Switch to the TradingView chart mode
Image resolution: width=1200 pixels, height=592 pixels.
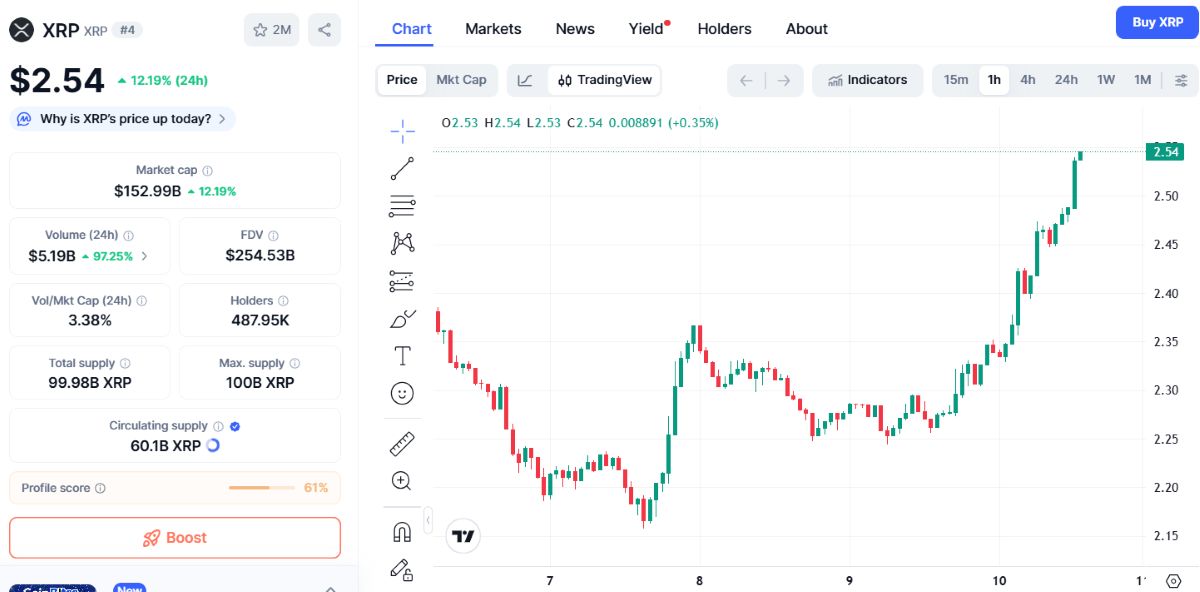click(605, 80)
